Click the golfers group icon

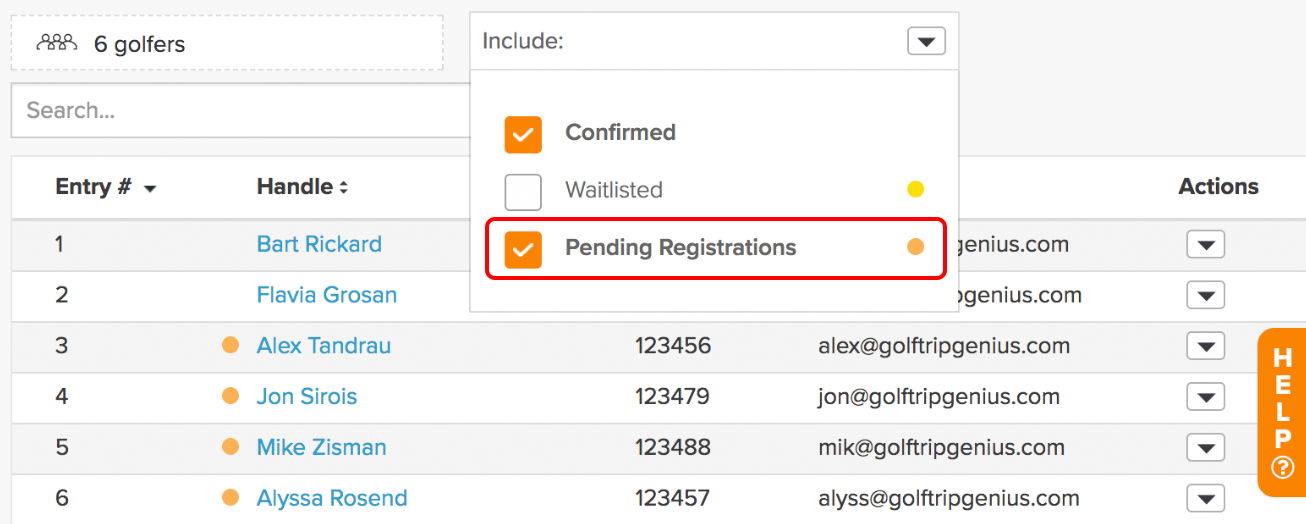[57, 43]
